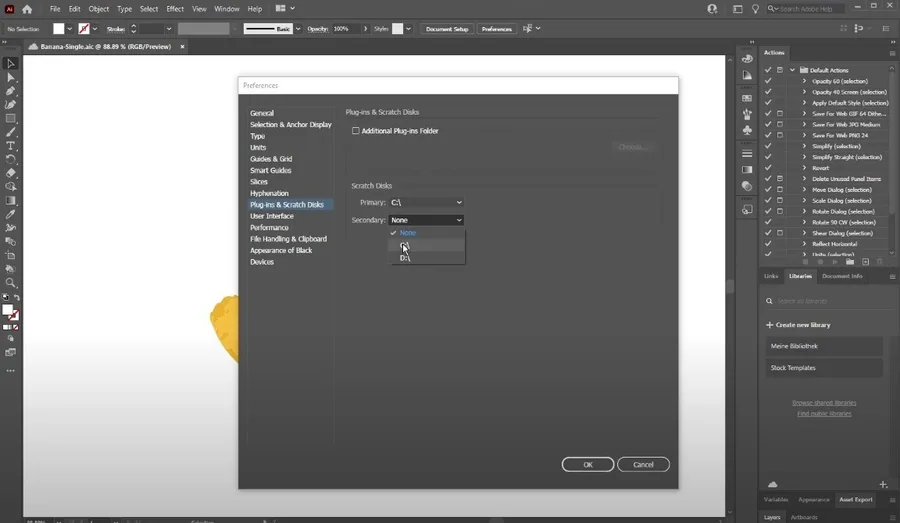Click Create New Set folder icon in Actions
Image resolution: width=900 pixels, height=523 pixels.
click(849, 262)
